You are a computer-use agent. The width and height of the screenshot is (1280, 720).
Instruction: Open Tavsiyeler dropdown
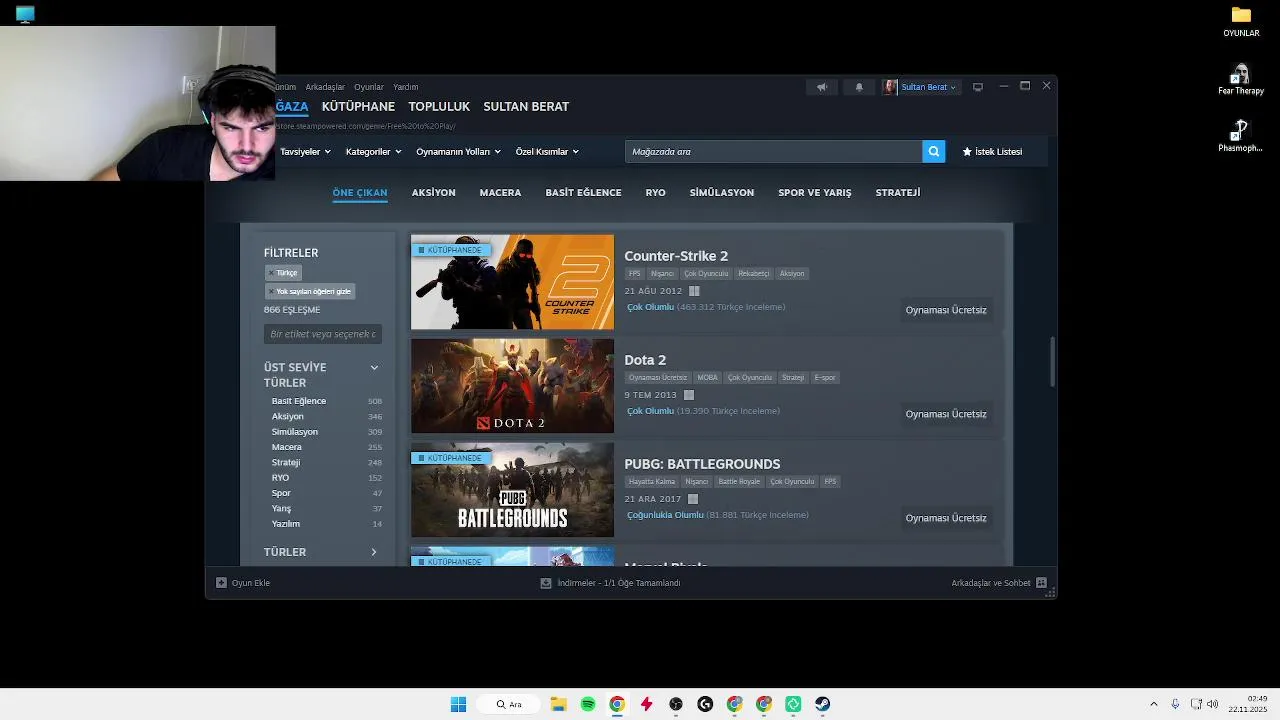coord(305,152)
